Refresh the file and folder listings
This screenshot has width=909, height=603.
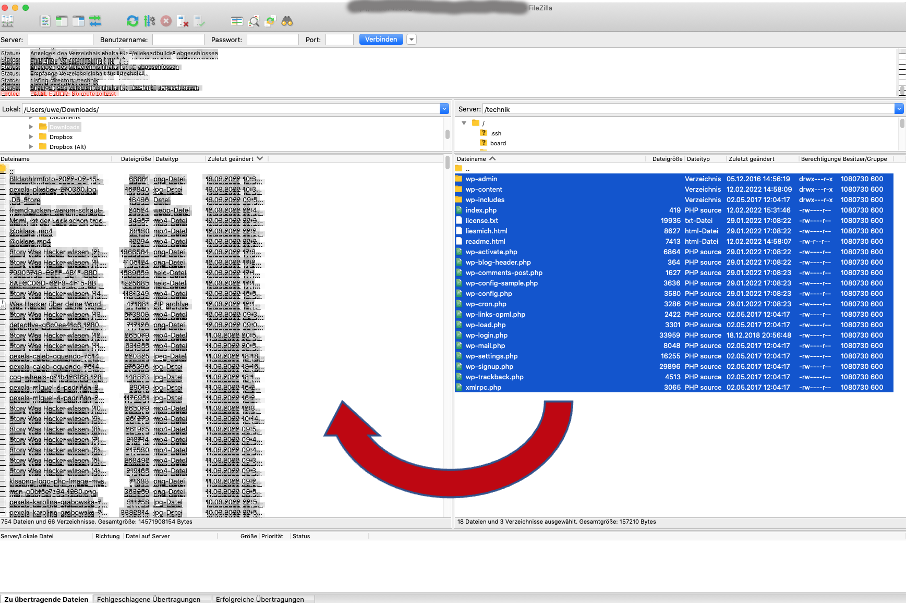132,19
